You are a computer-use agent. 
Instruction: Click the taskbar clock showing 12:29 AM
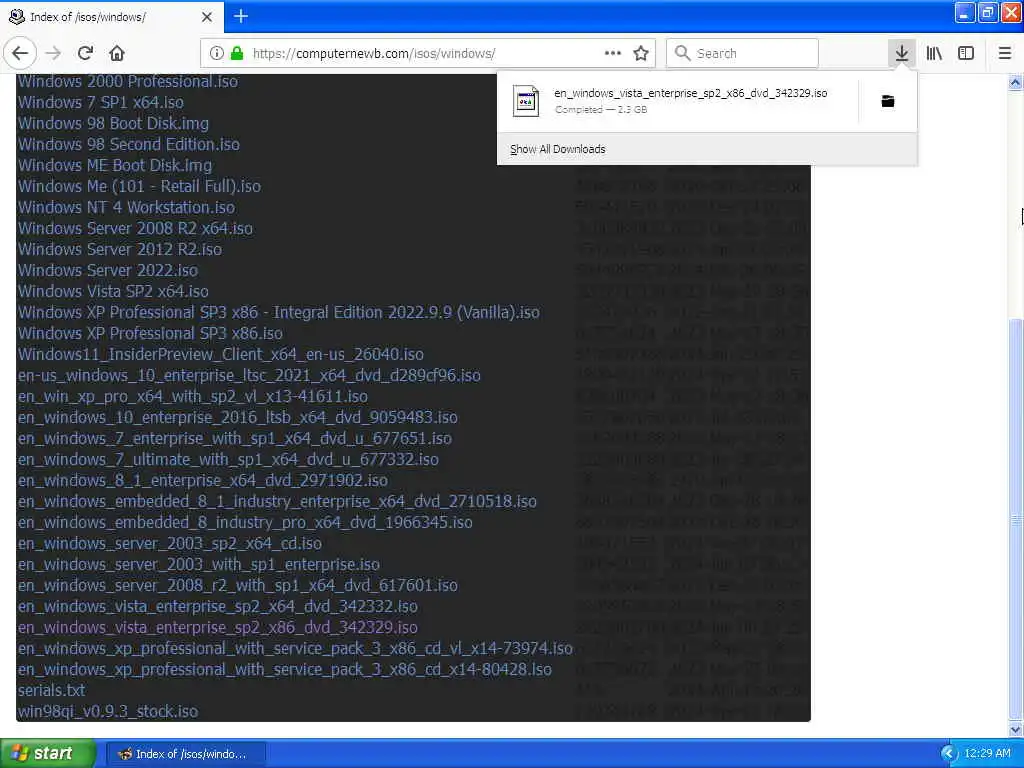(x=987, y=754)
